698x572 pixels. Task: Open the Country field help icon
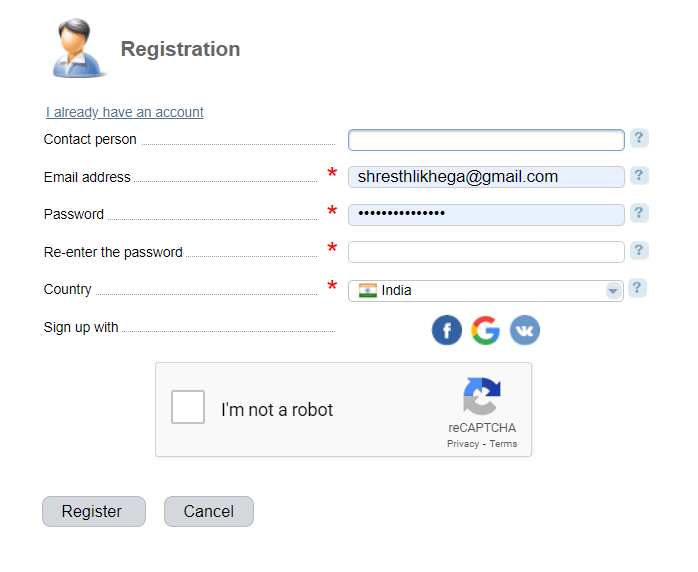639,288
